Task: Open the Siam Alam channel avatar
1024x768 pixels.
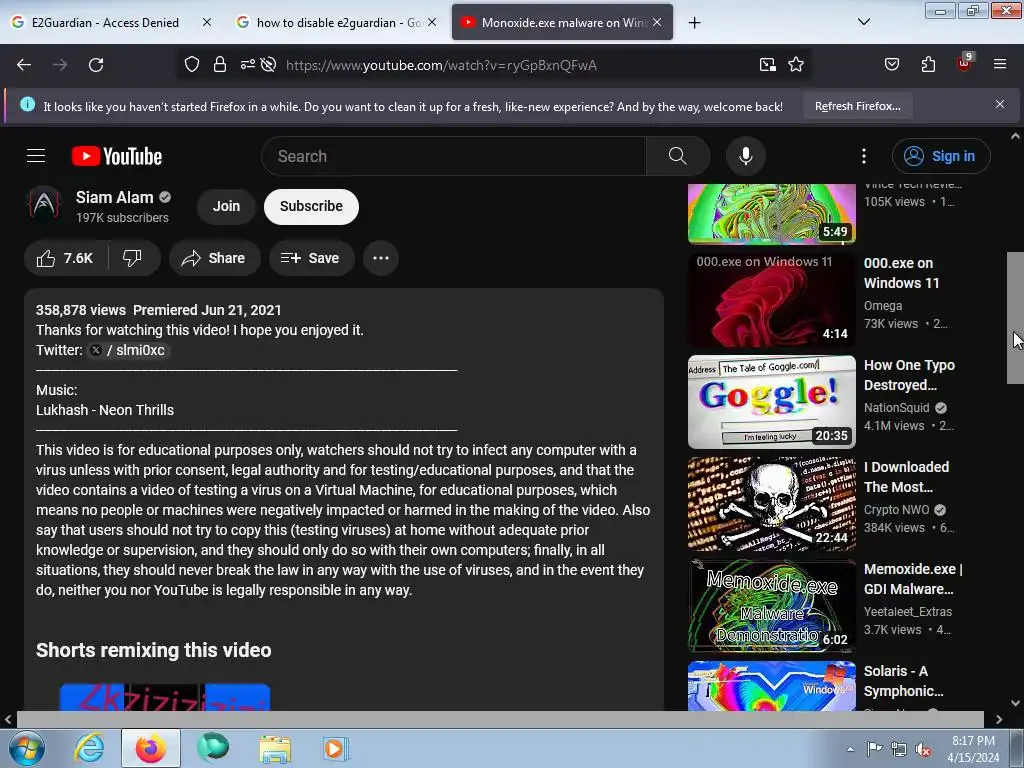Action: tap(44, 204)
